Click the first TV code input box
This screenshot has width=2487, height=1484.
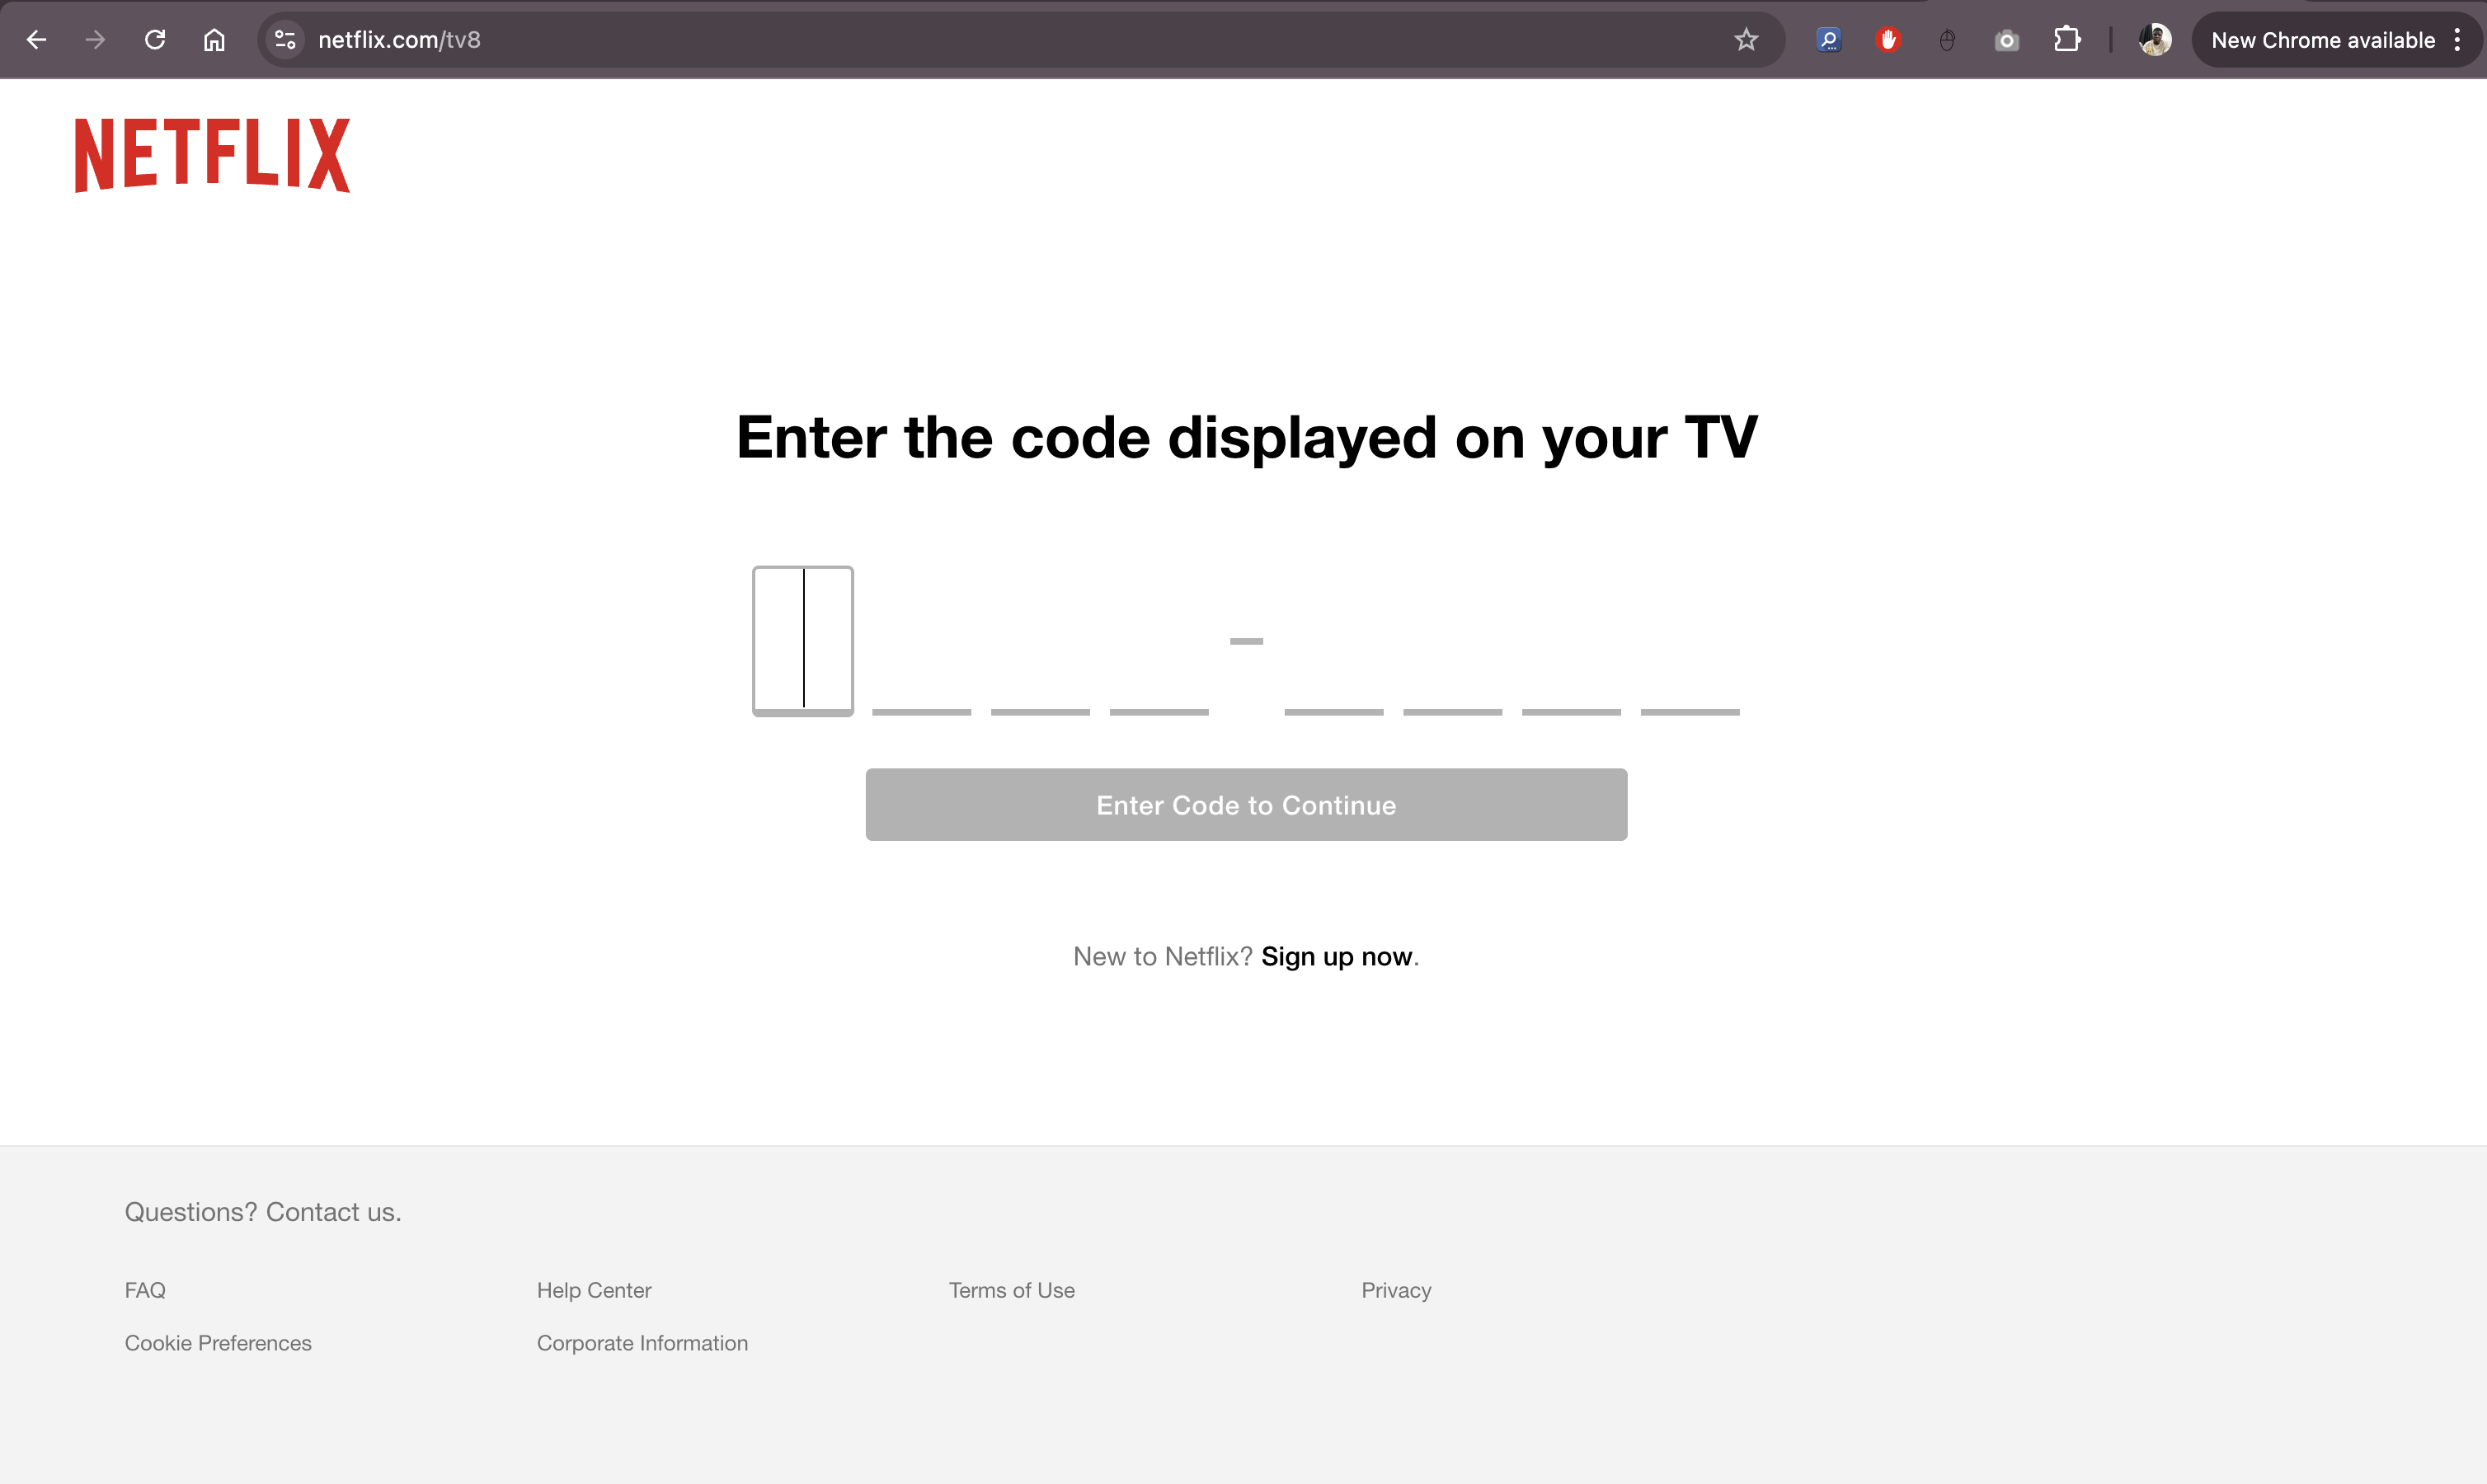point(803,640)
